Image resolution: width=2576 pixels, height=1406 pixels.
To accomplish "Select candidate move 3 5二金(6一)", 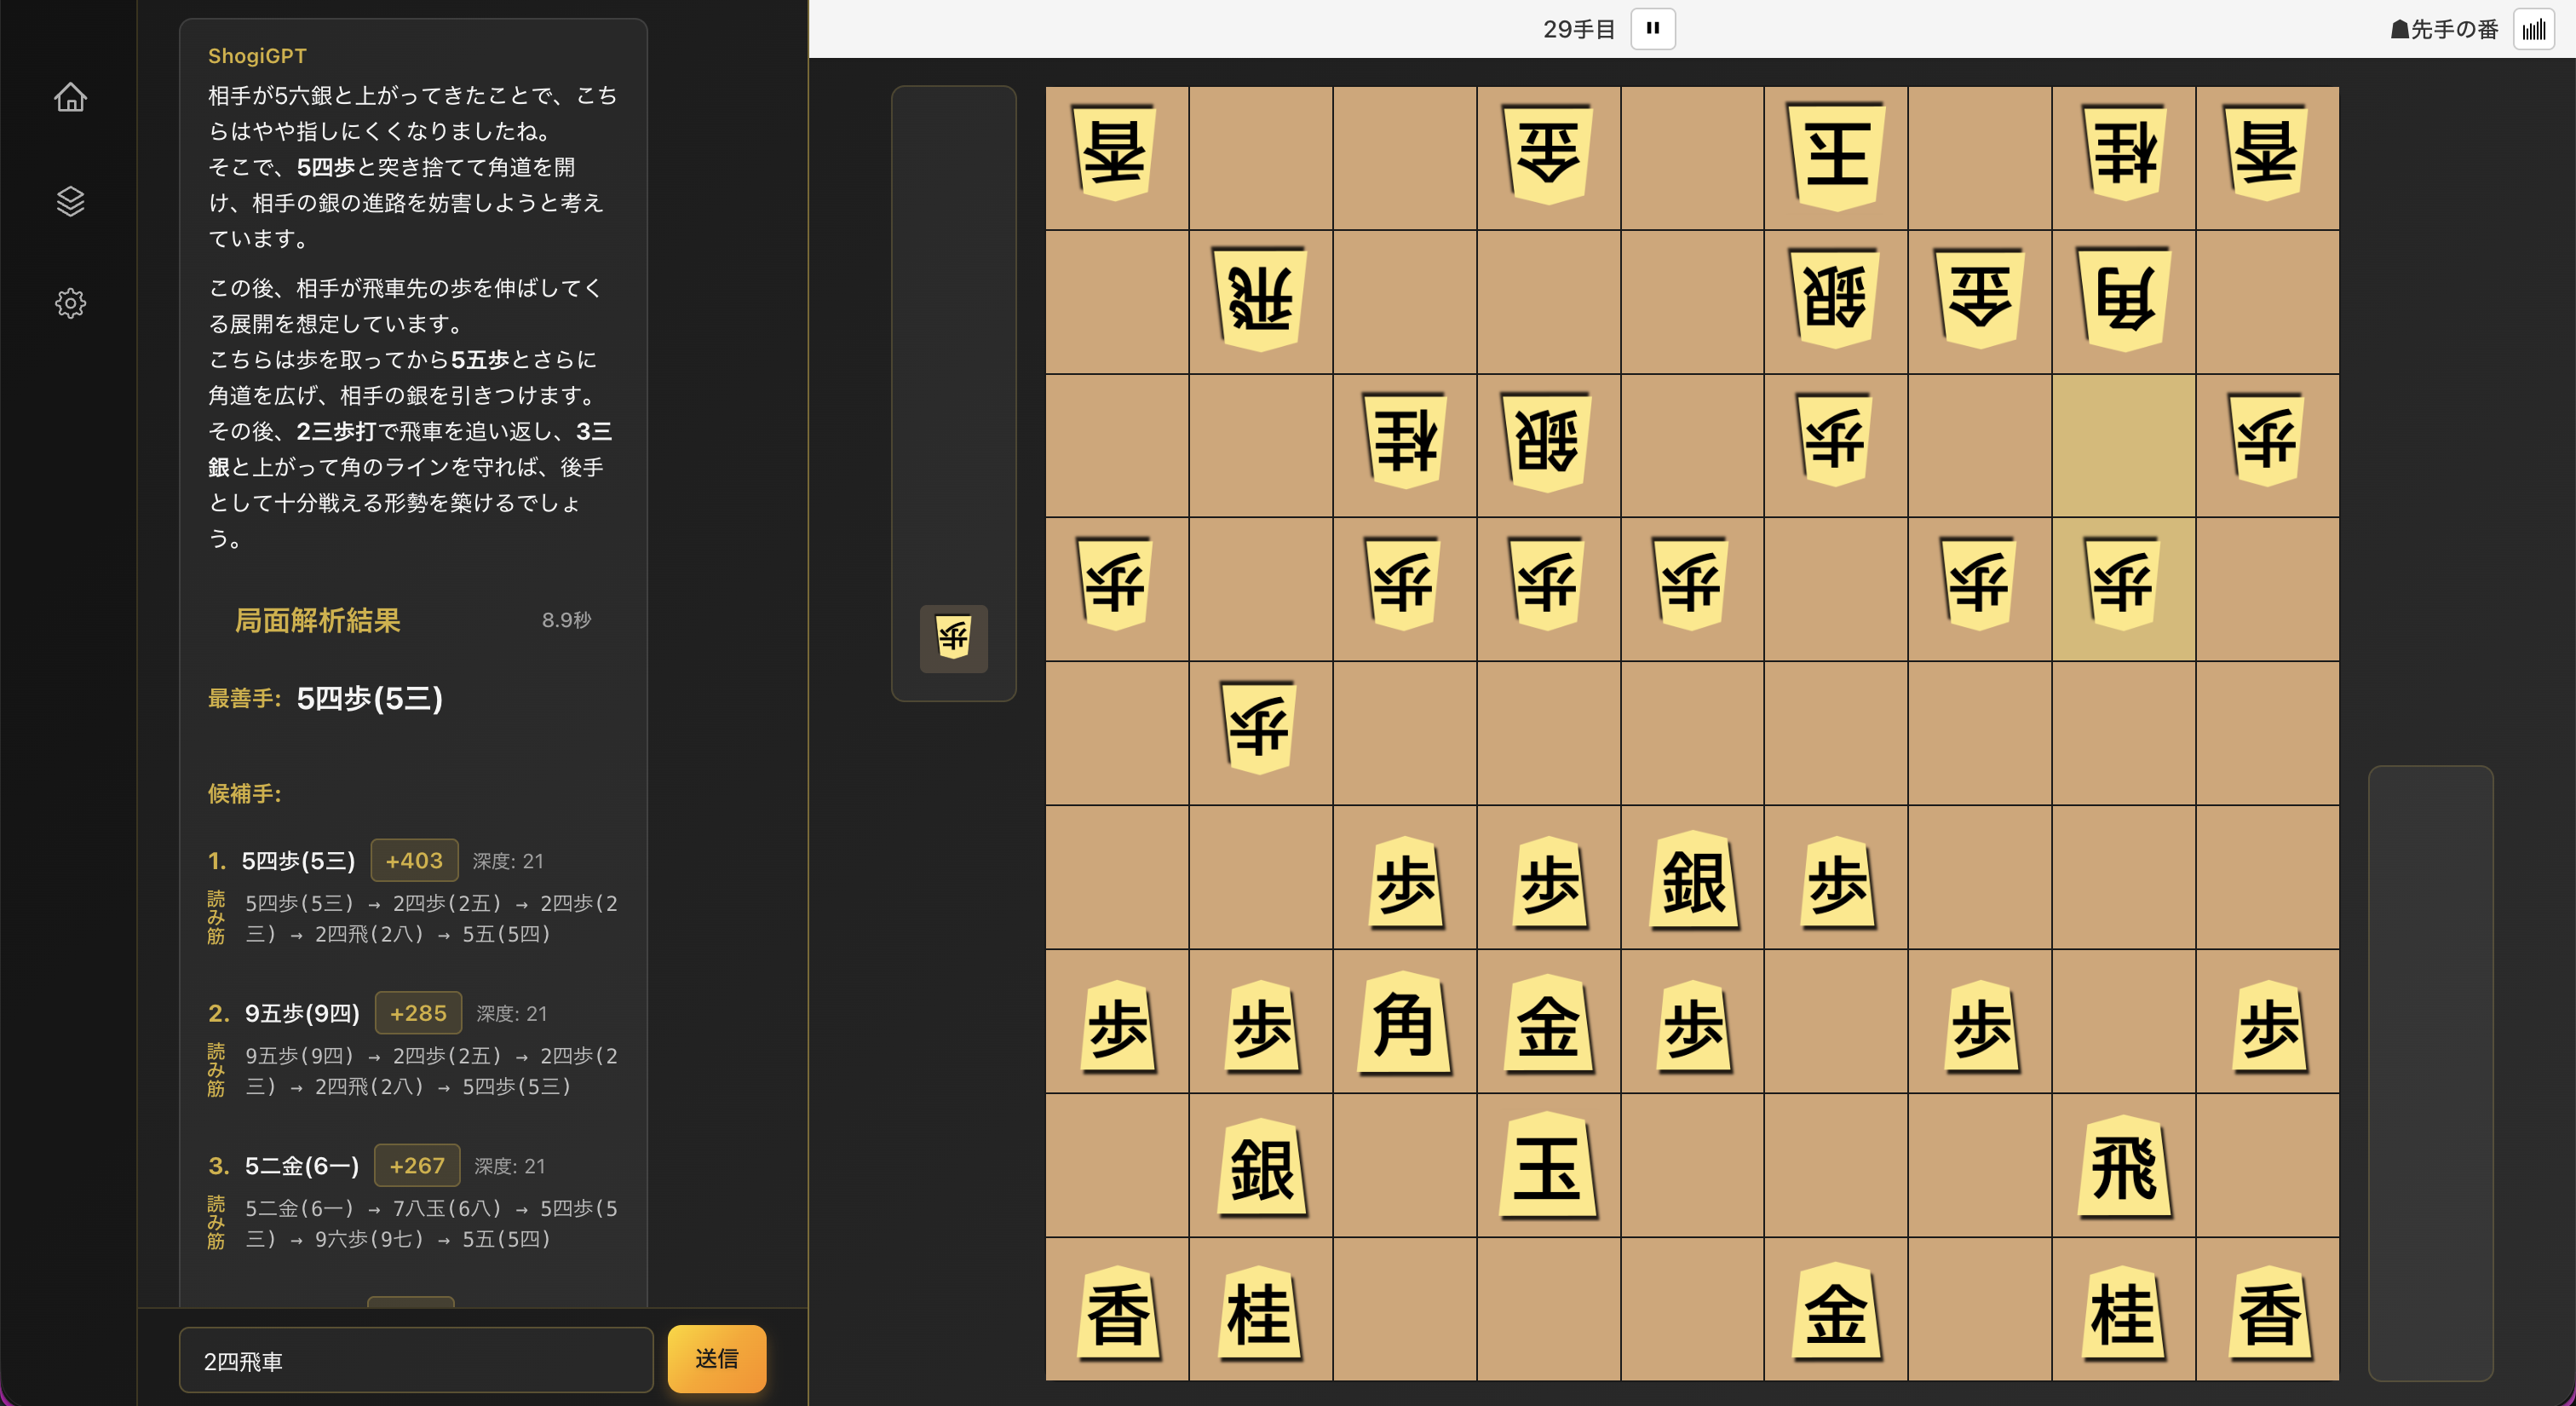I will [301, 1166].
